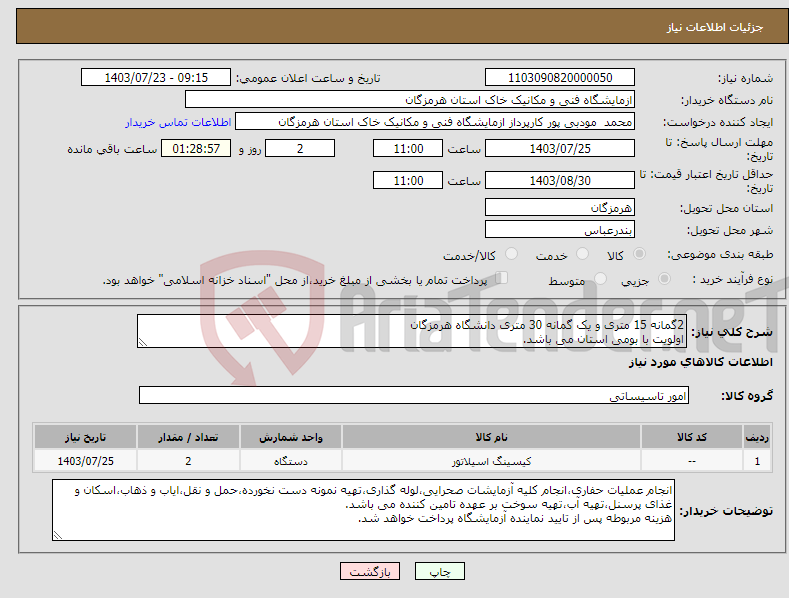Click the resize handle of description textarea
Viewport: 789px width, 598px height.
pyautogui.click(x=143, y=342)
